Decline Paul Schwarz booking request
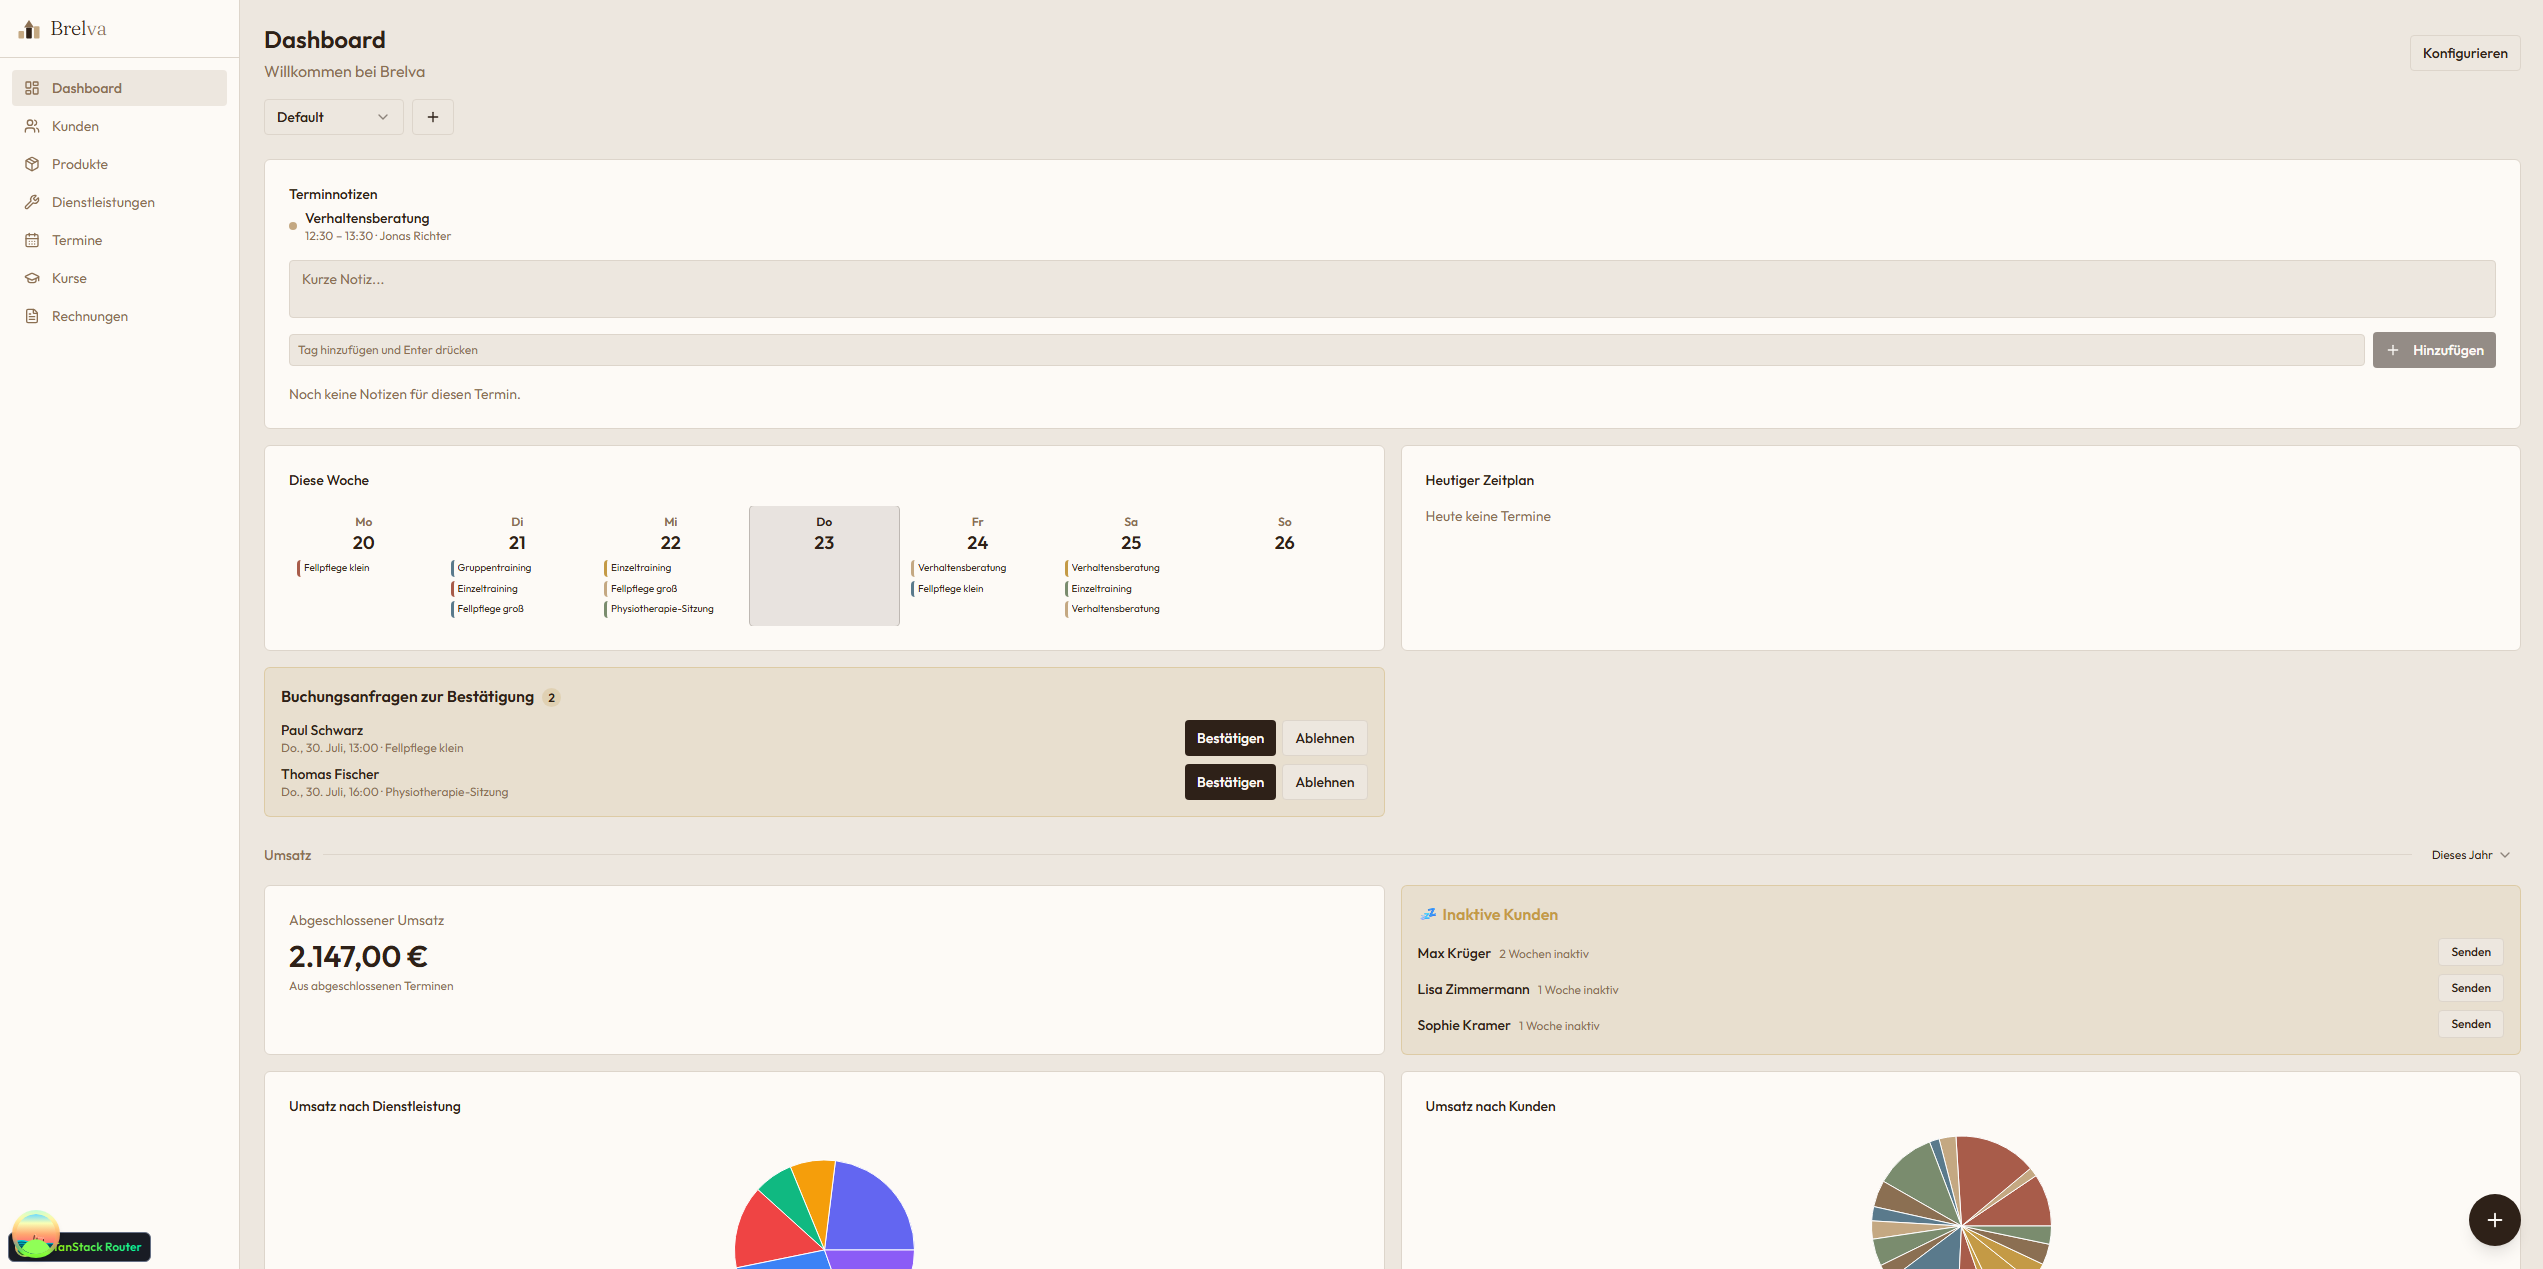 click(x=1324, y=738)
